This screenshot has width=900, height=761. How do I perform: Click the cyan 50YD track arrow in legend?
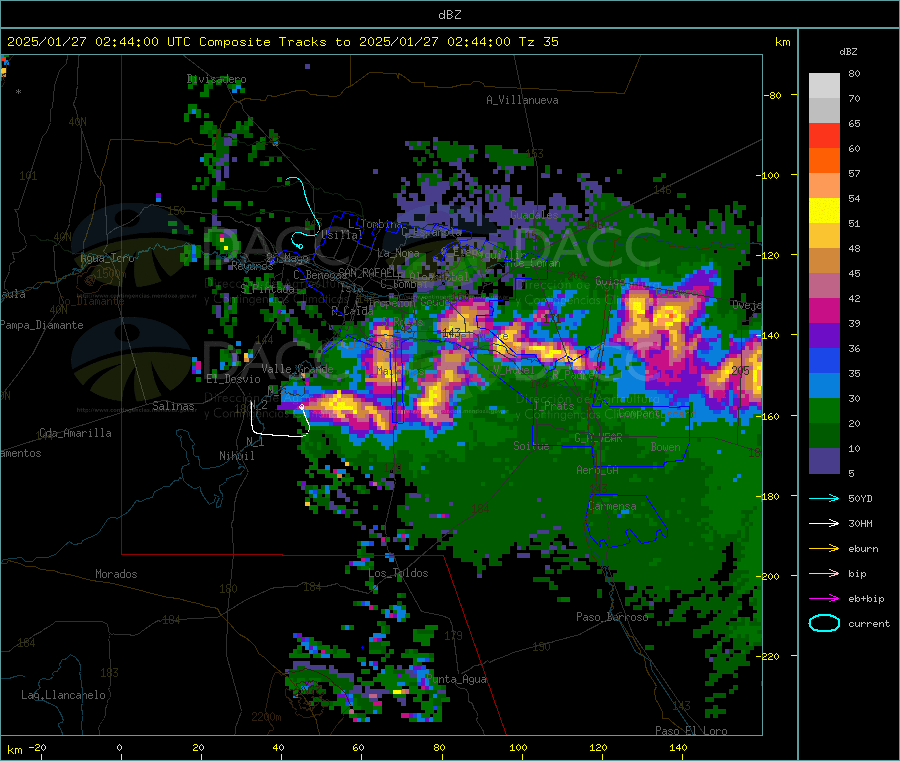click(824, 498)
